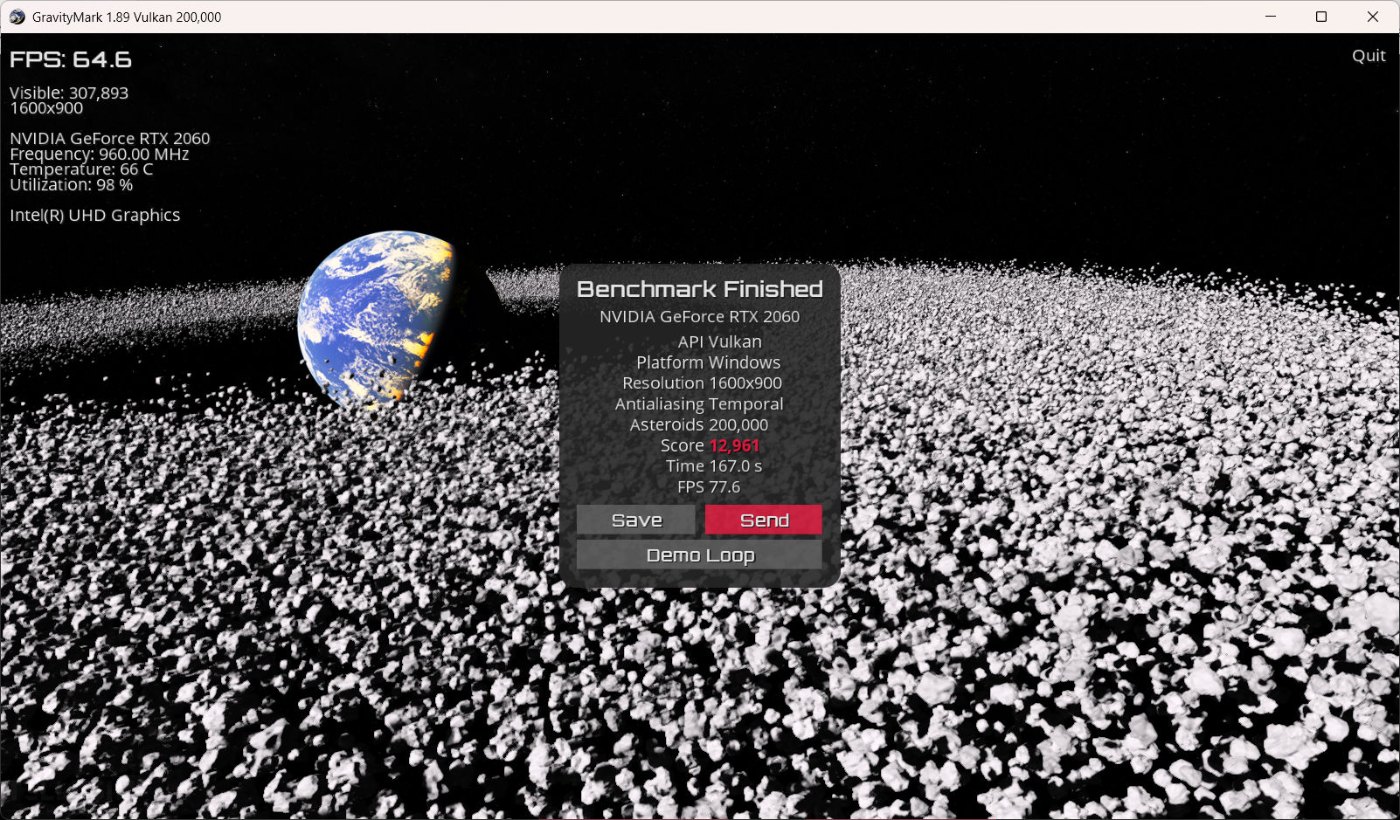Click the "FPS 77.6" result row
Screen dimensions: 1400x820
tap(709, 488)
